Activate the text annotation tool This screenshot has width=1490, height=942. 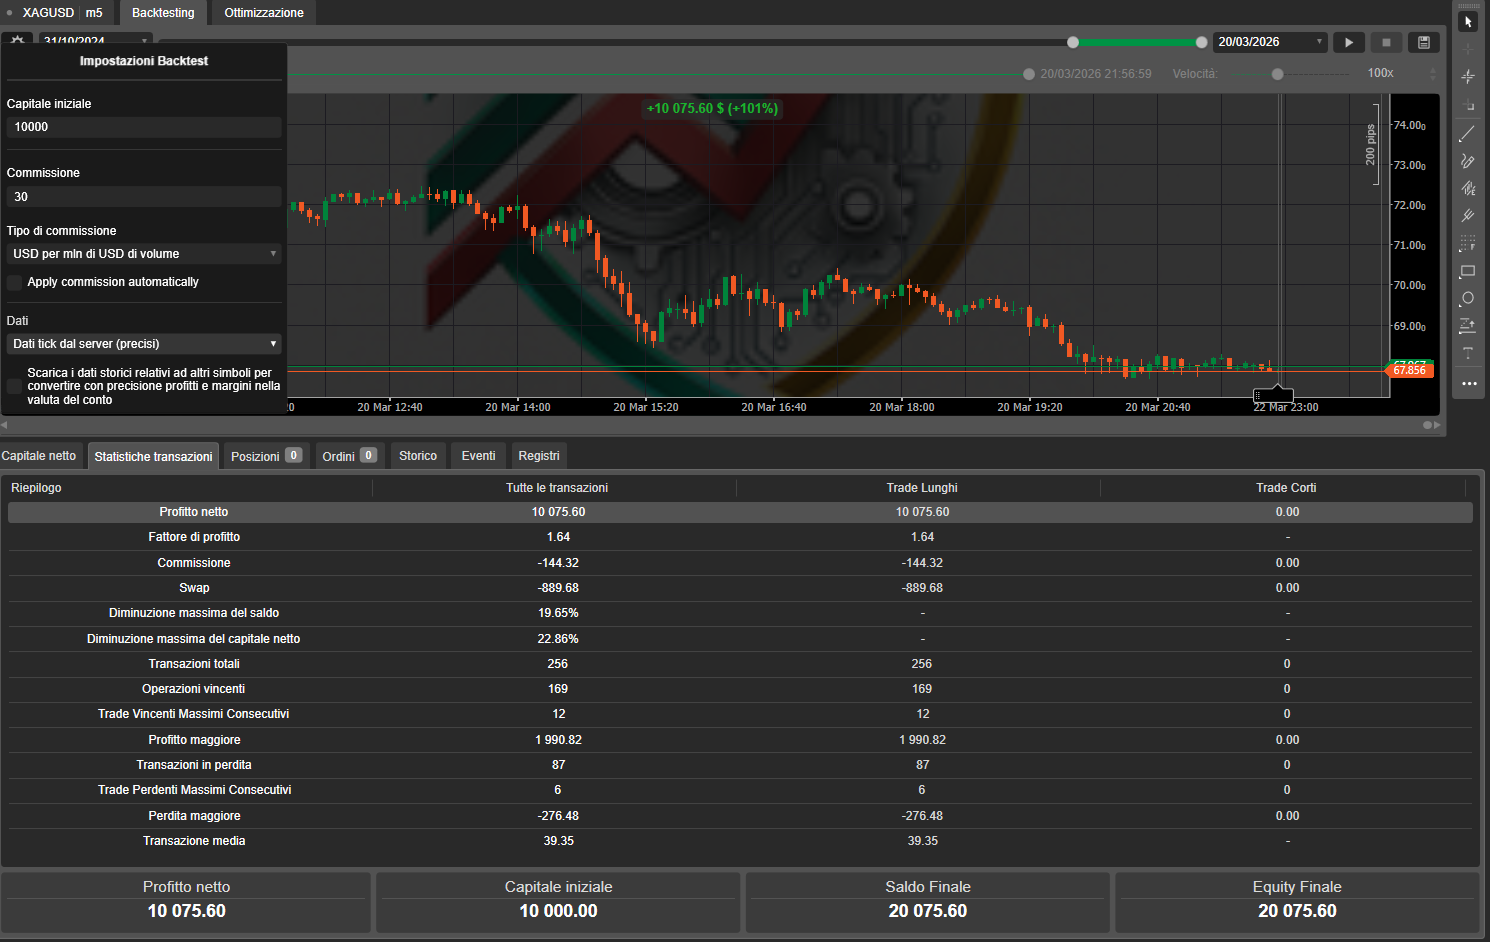click(1468, 353)
